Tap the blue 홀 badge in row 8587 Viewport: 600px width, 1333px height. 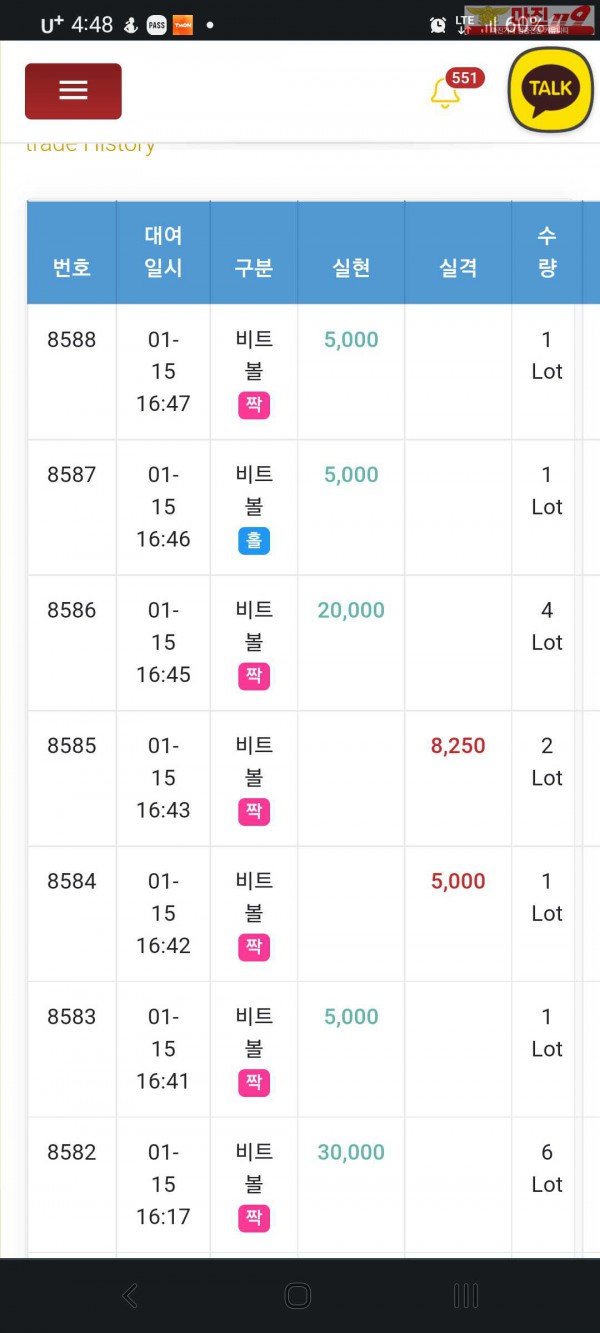[x=254, y=541]
